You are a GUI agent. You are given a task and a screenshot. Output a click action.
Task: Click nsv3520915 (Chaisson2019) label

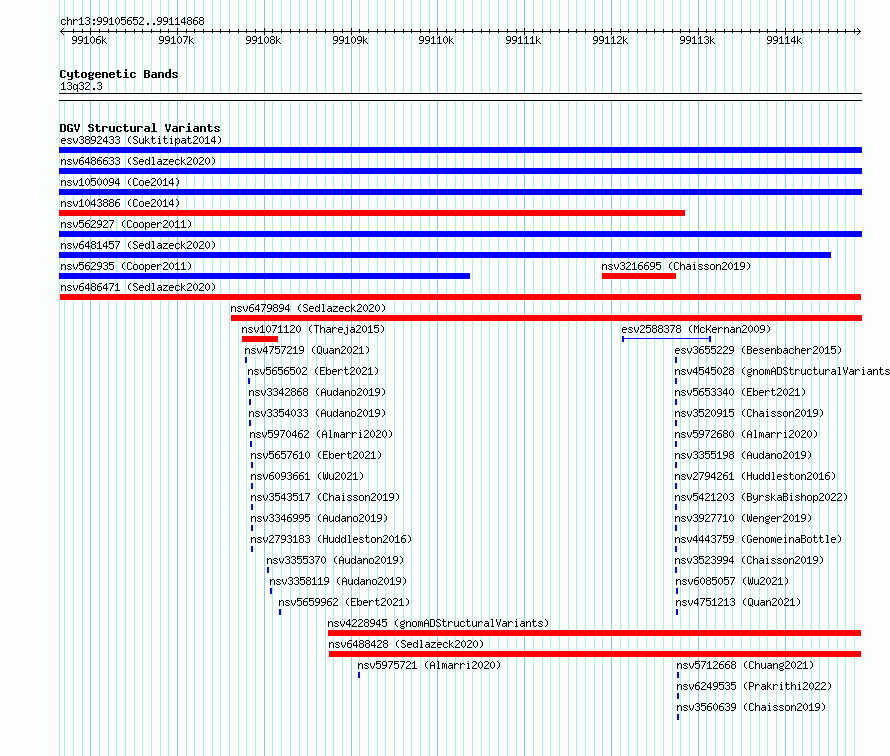(x=749, y=413)
